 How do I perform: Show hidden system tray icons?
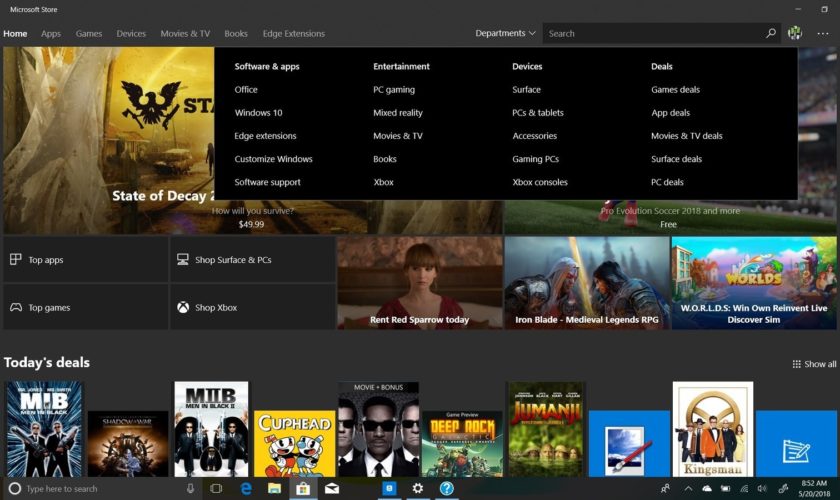(x=690, y=488)
